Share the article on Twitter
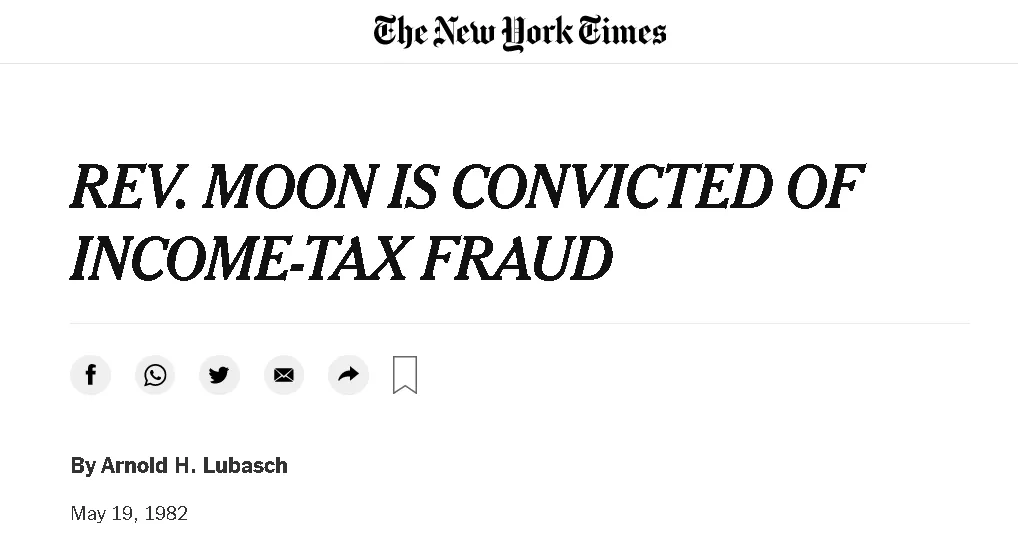The width and height of the screenshot is (1018, 548). click(219, 375)
